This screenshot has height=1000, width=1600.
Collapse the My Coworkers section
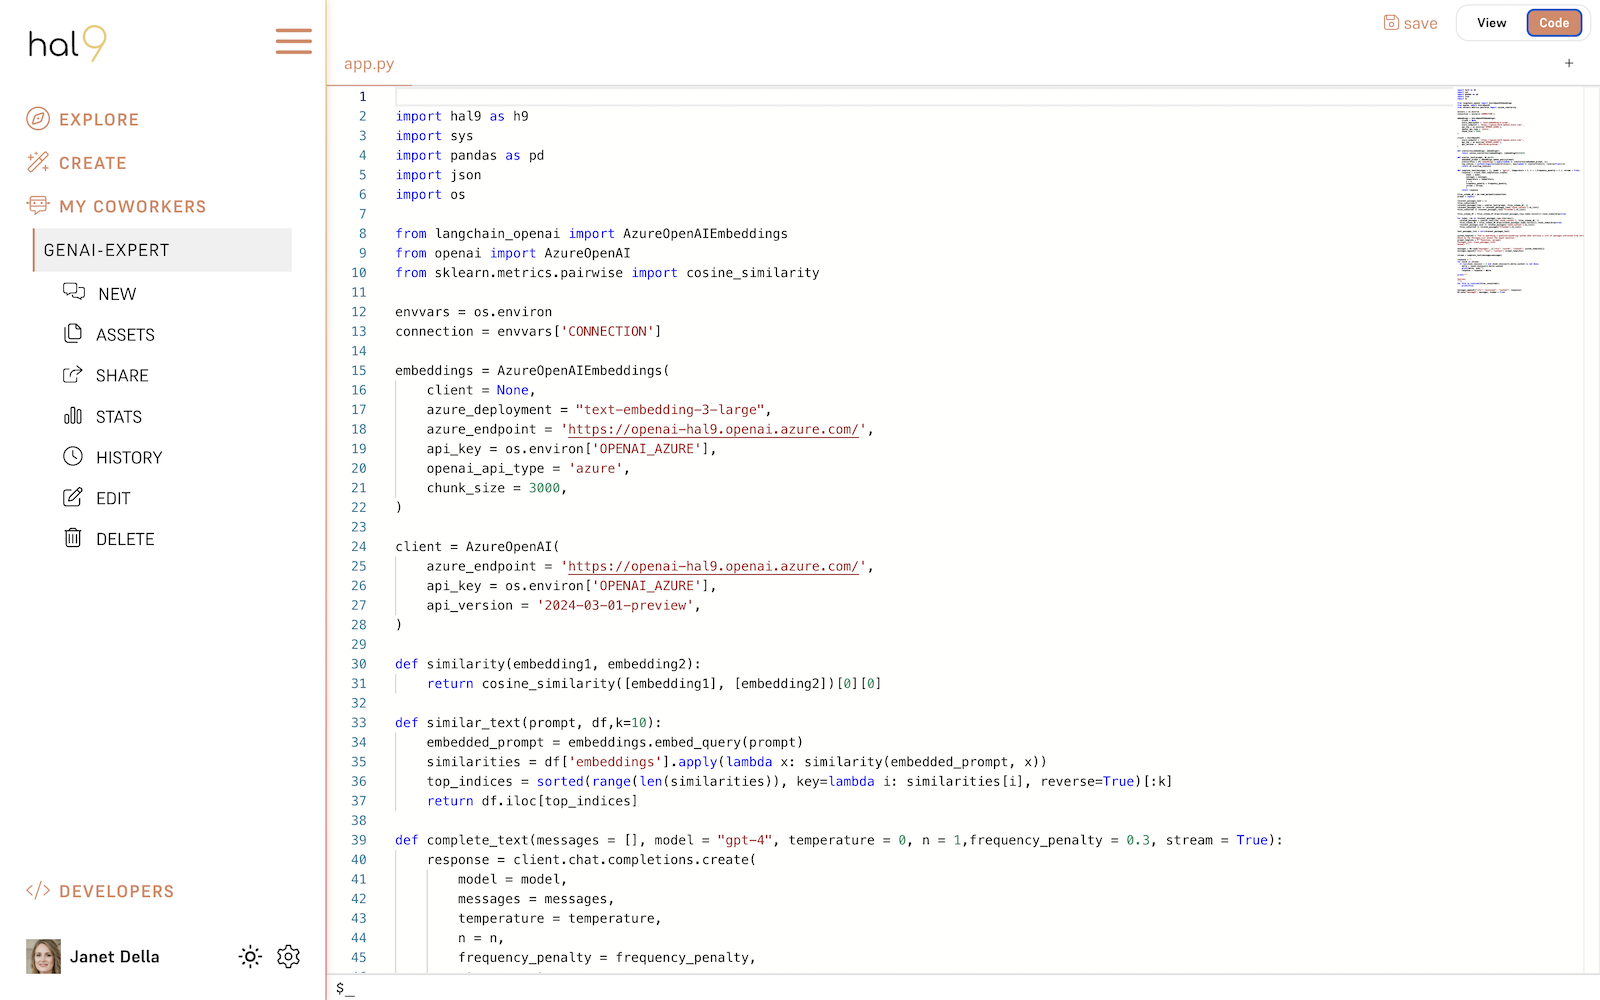(132, 206)
